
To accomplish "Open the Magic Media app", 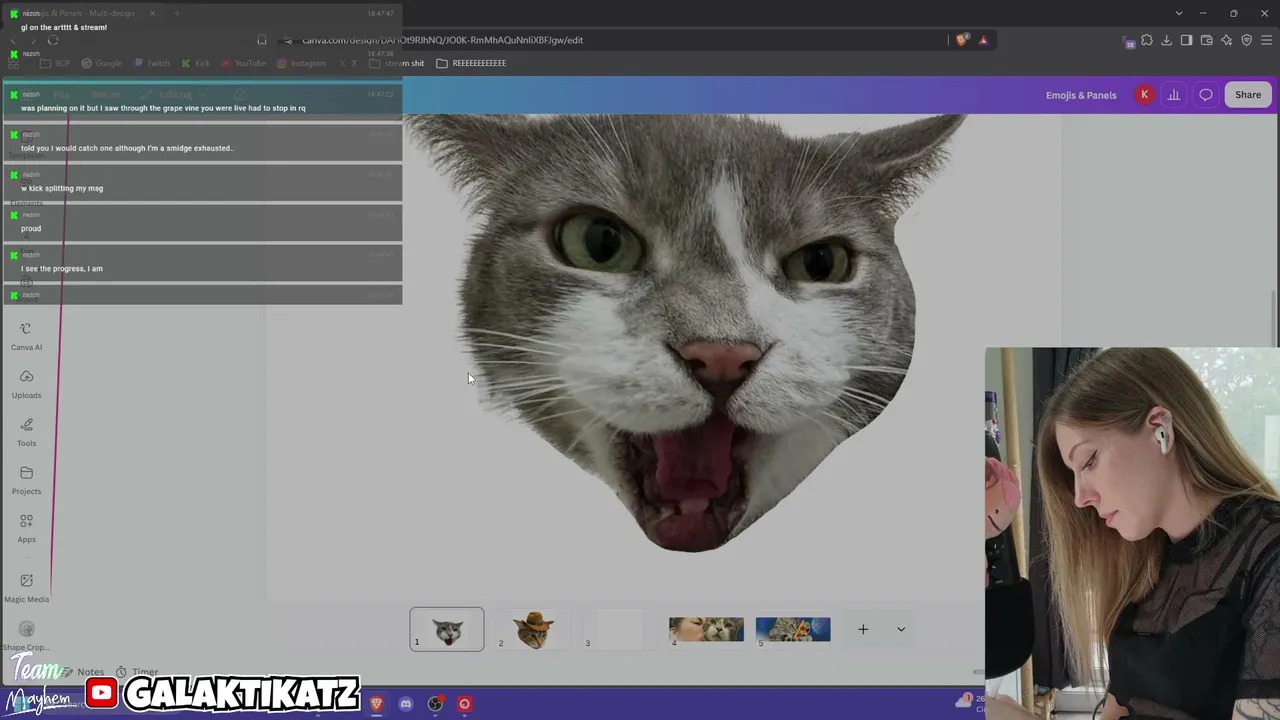I will point(26,587).
